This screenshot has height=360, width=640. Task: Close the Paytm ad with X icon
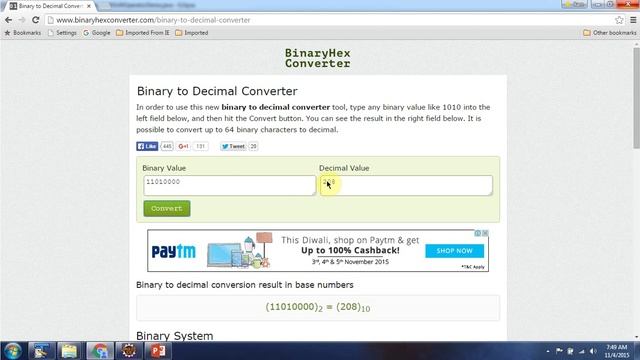[x=485, y=233]
